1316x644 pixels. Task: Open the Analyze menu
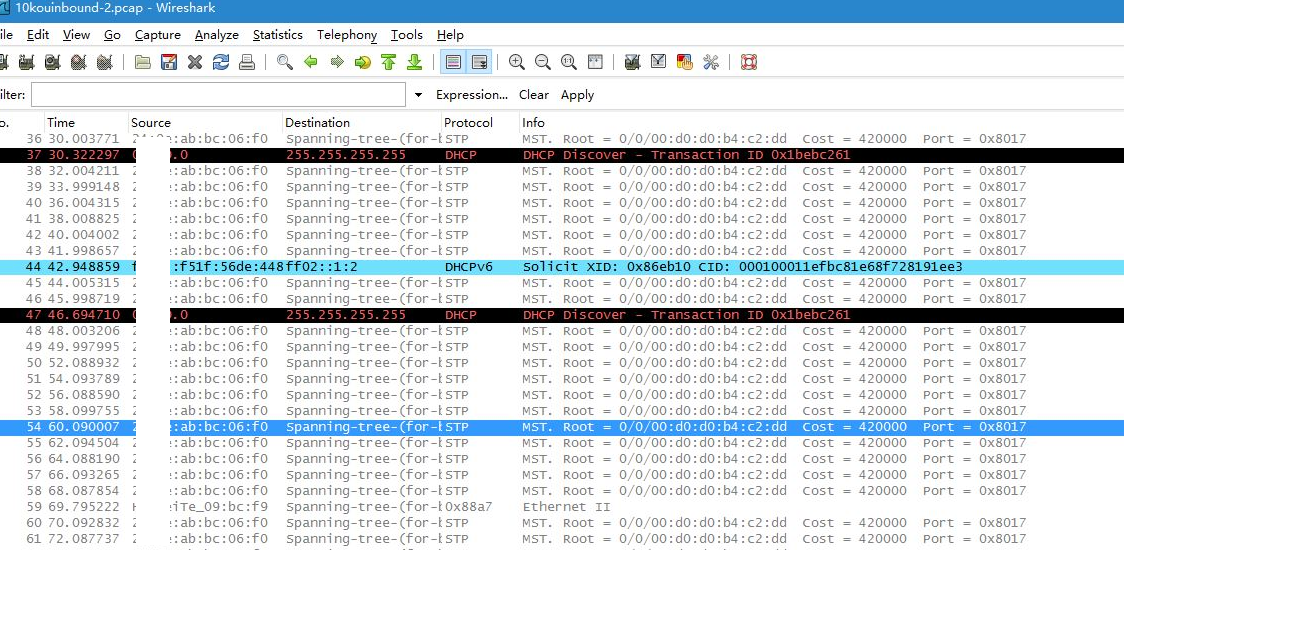coord(216,35)
